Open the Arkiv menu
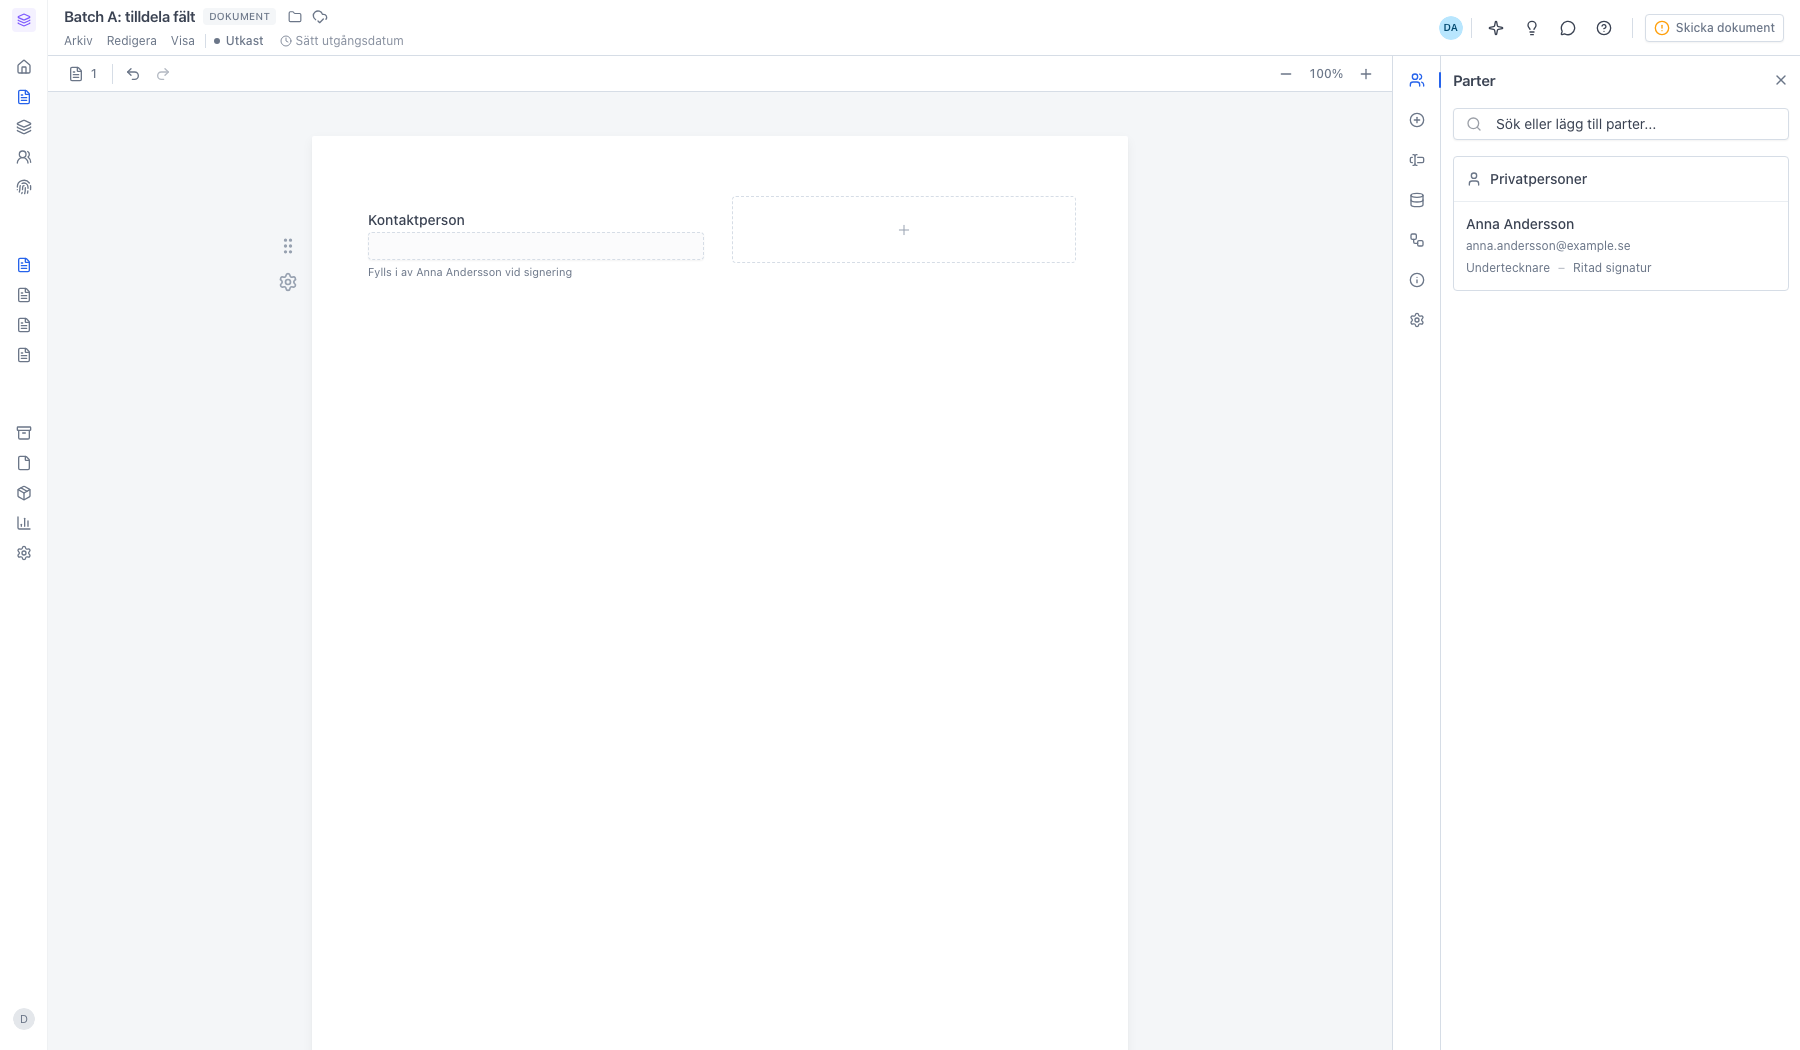Image resolution: width=1800 pixels, height=1050 pixels. coord(78,41)
